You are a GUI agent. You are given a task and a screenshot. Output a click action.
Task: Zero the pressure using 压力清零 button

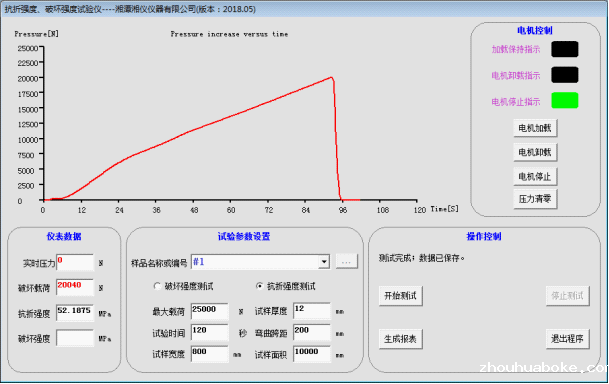tap(535, 199)
